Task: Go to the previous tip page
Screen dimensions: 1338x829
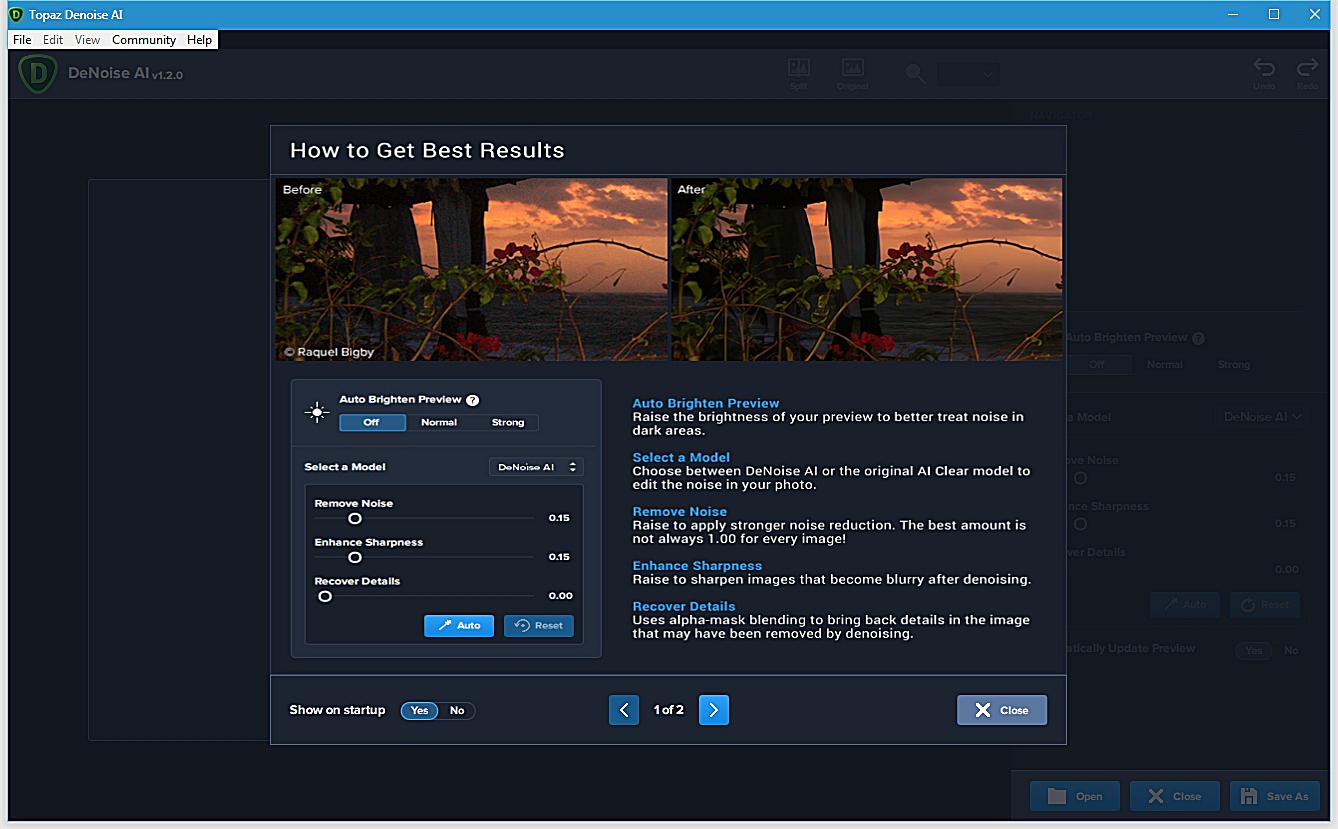Action: [624, 710]
